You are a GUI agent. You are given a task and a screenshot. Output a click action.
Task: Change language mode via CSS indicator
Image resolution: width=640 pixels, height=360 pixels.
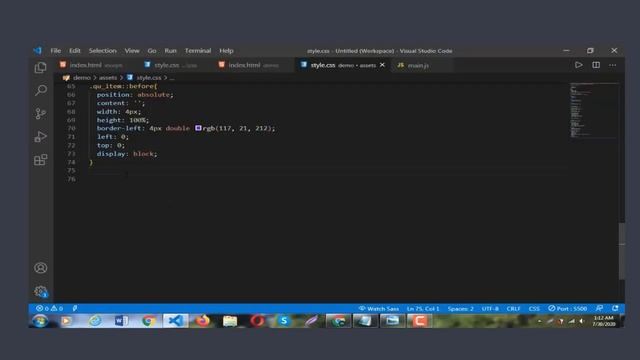pyautogui.click(x=534, y=309)
